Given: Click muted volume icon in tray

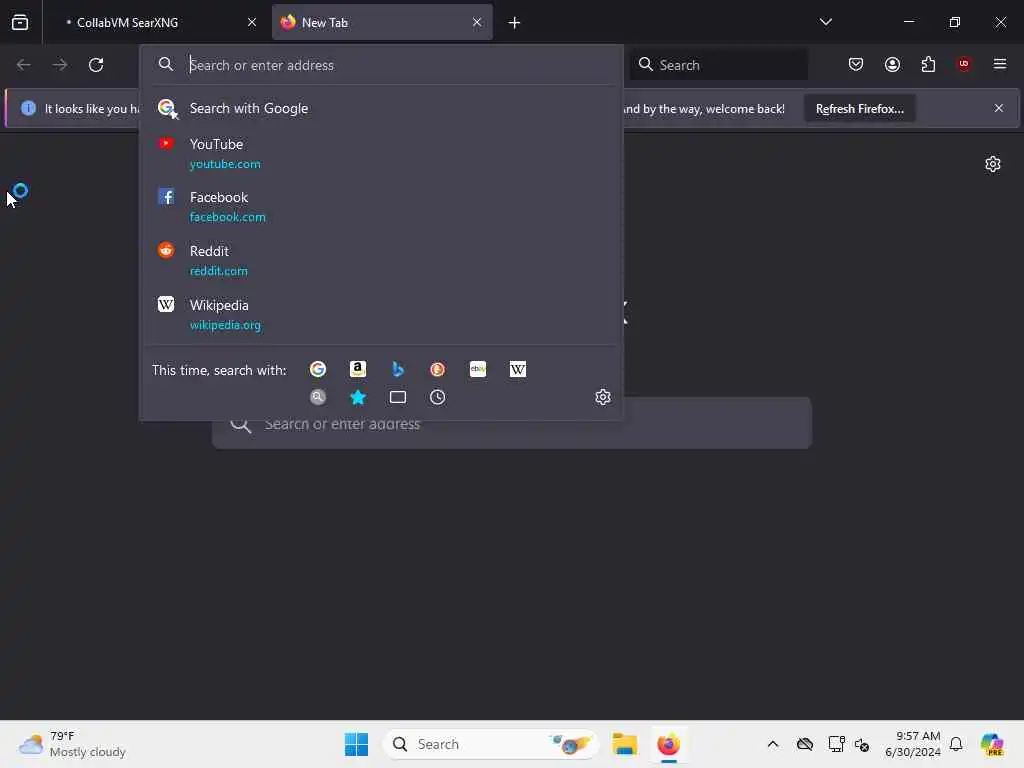Looking at the screenshot, I should 862,744.
